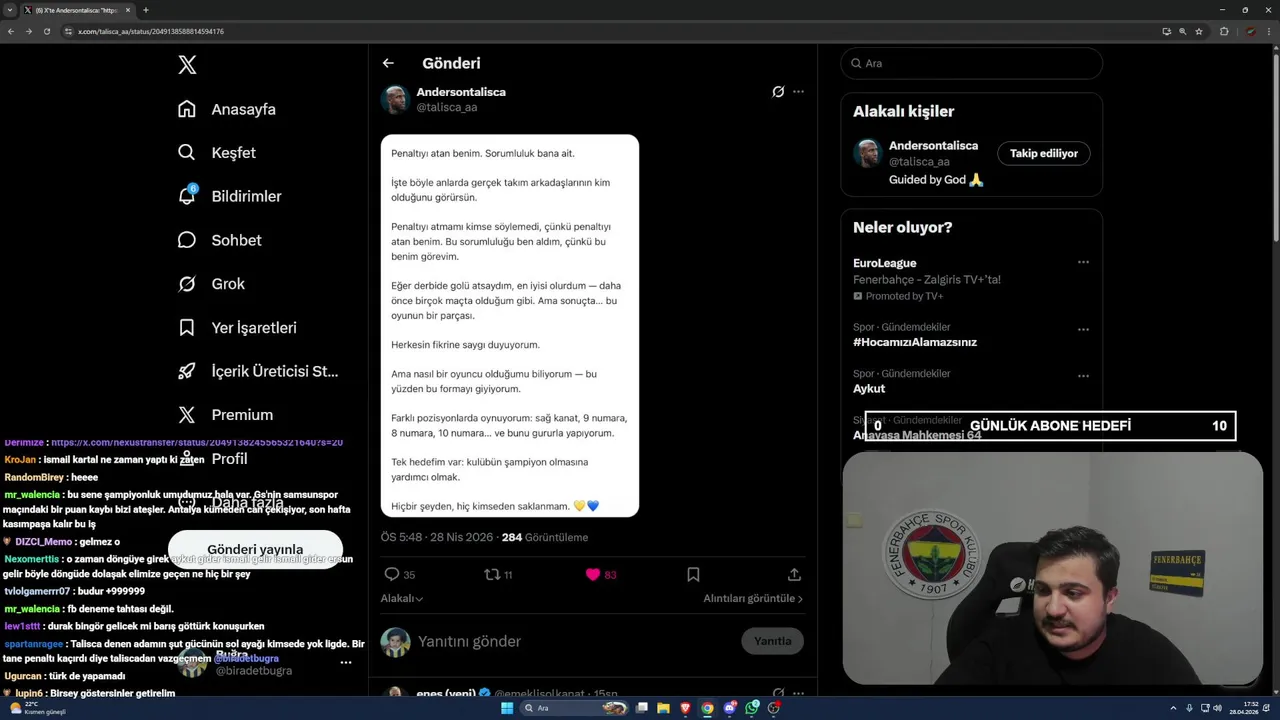The width and height of the screenshot is (1280, 720).
Task: Click the repost icon with 11
Action: tap(498, 574)
